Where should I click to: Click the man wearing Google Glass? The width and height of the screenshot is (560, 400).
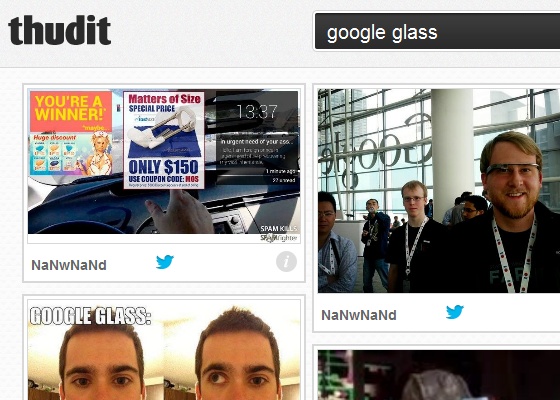coord(511,212)
